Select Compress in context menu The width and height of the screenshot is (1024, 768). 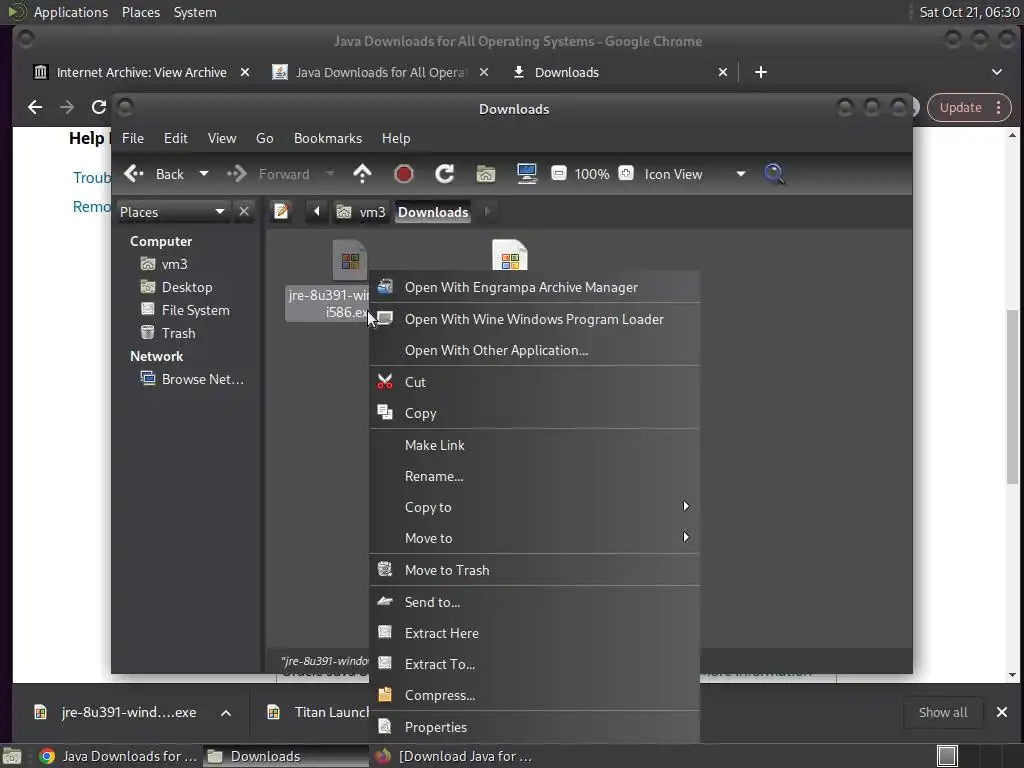tap(534, 696)
